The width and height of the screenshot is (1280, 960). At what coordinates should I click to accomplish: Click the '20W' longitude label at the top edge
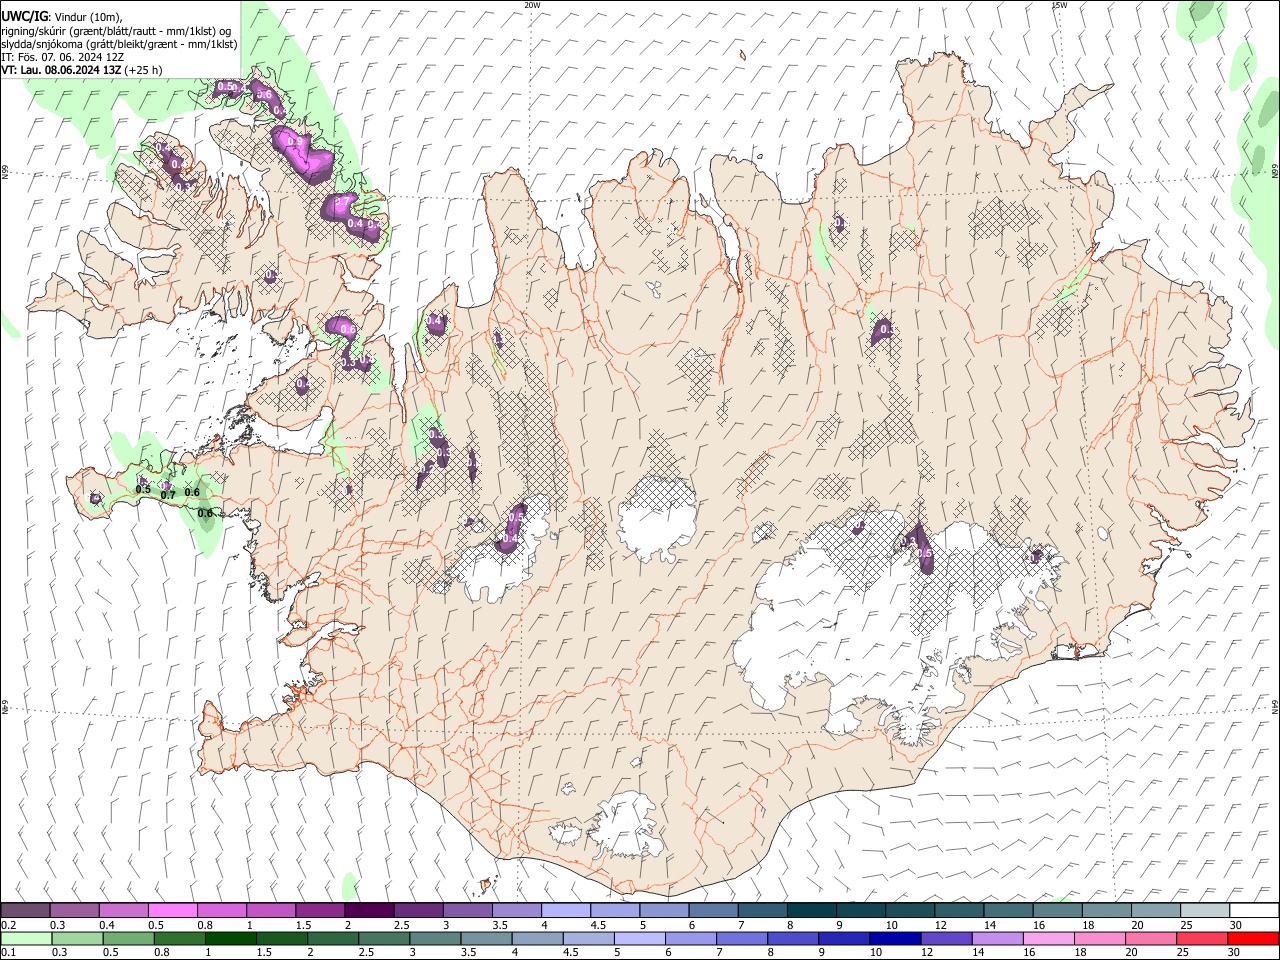(x=532, y=5)
